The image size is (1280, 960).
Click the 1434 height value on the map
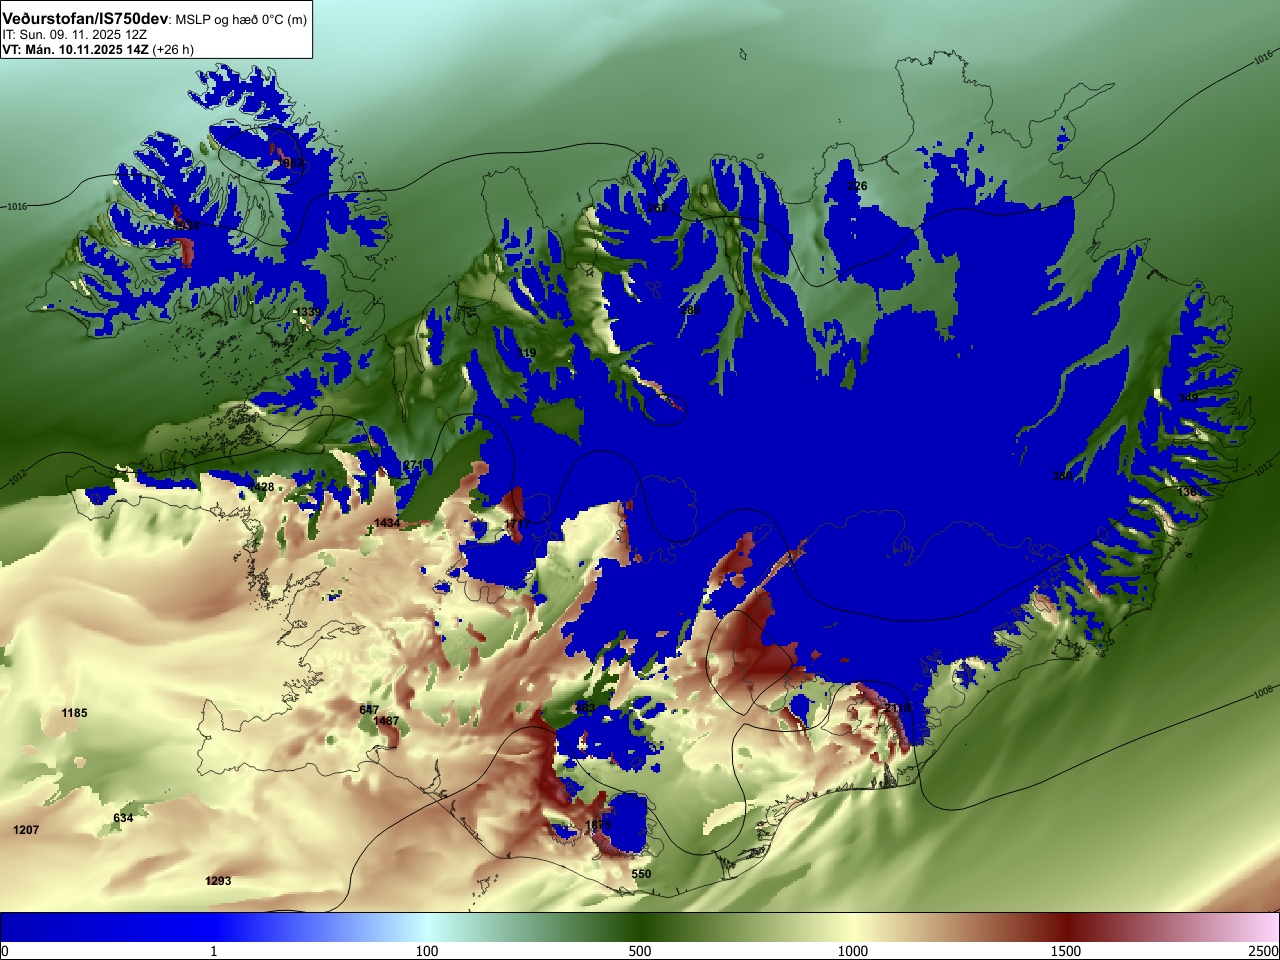387,523
